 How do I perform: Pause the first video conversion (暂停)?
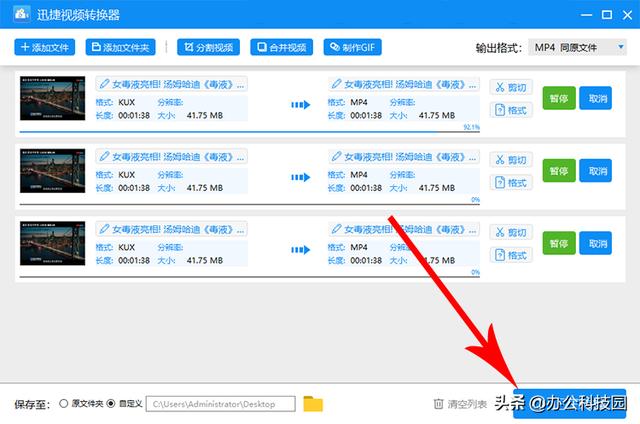click(559, 98)
